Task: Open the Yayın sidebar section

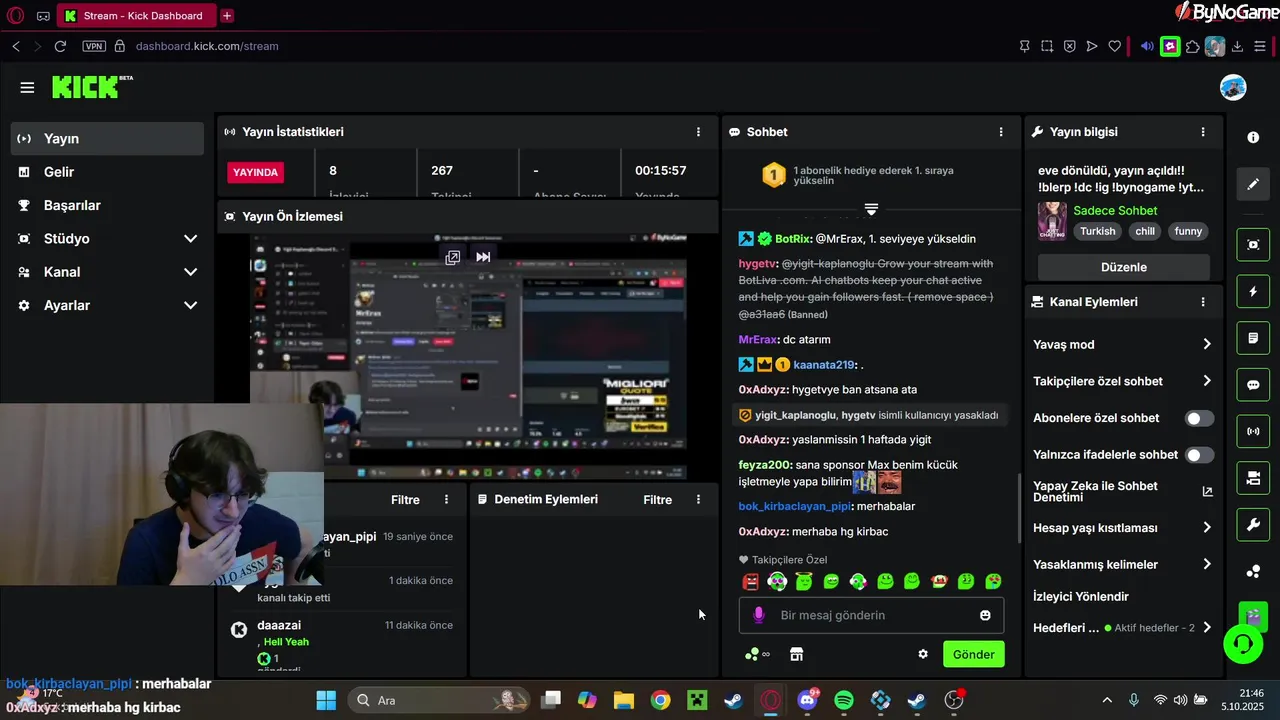Action: 107,138
